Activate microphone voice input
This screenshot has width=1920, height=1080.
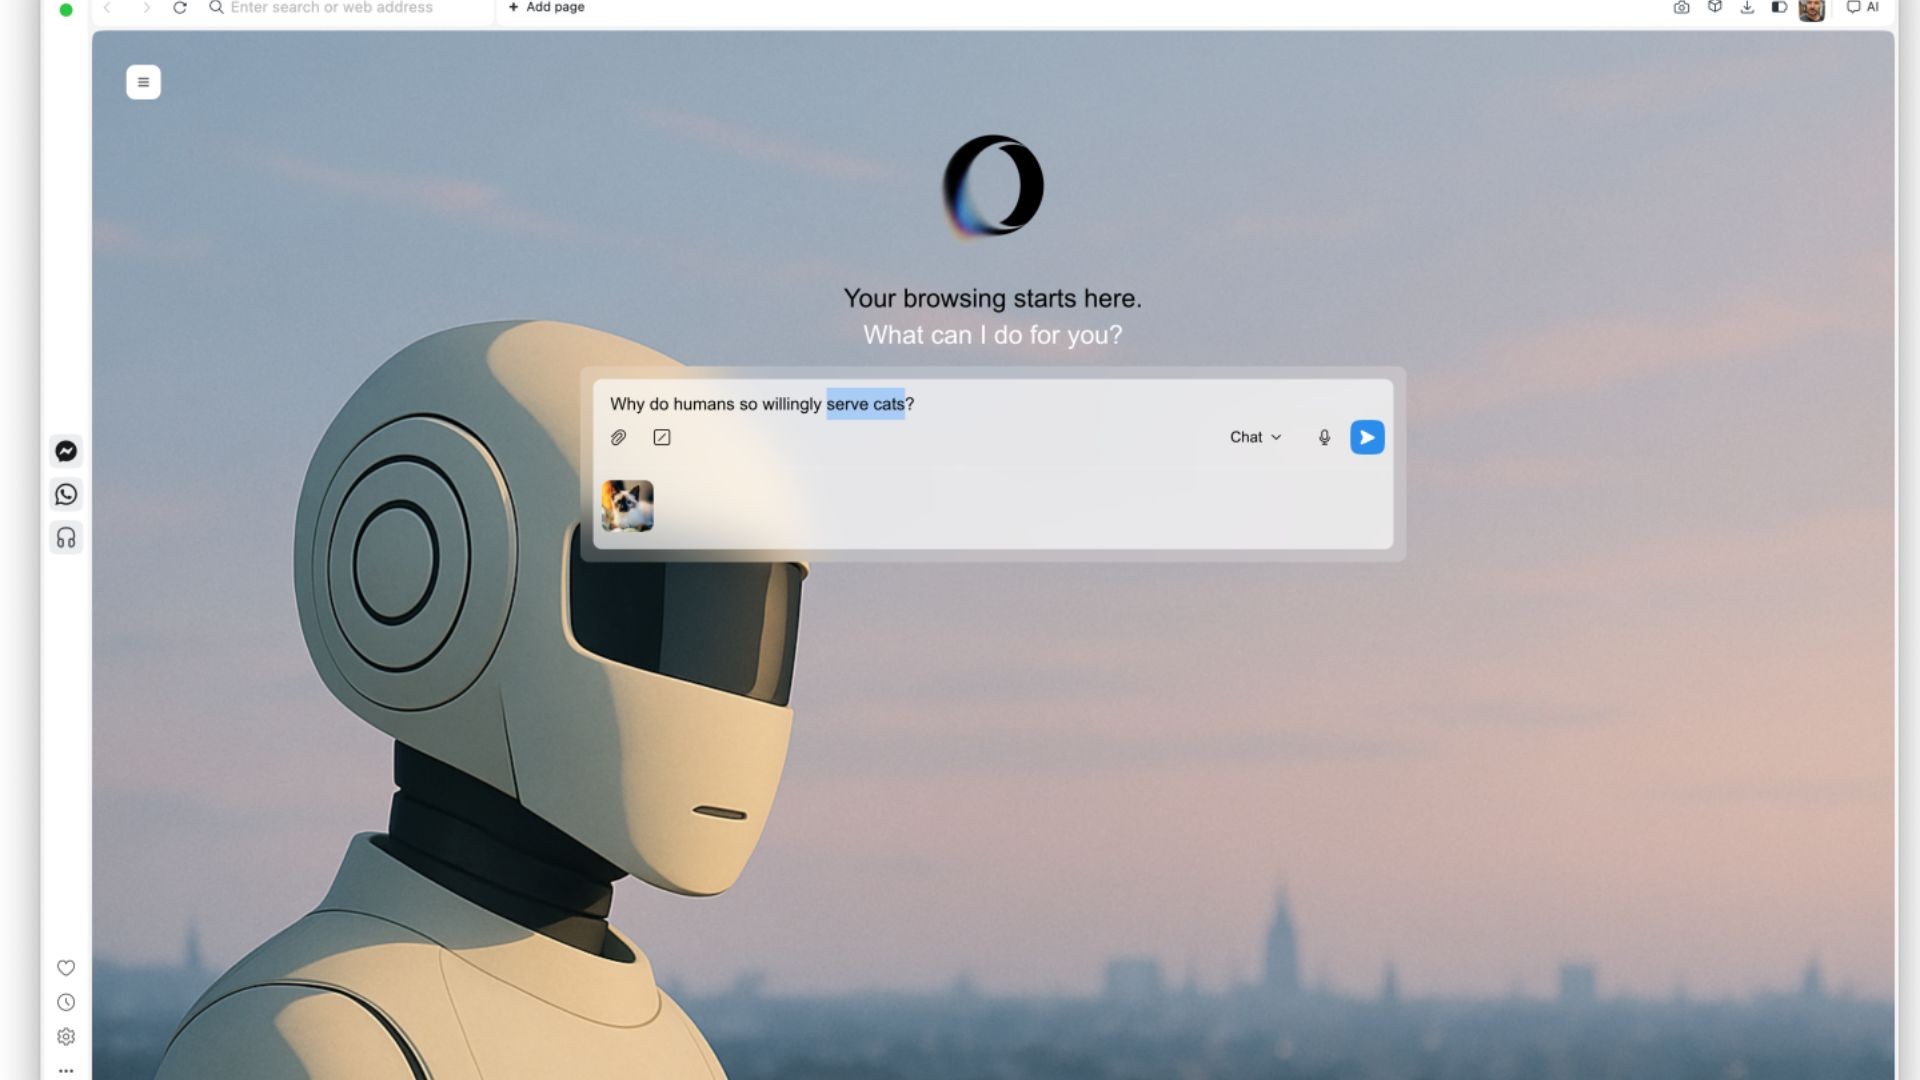[x=1324, y=437]
